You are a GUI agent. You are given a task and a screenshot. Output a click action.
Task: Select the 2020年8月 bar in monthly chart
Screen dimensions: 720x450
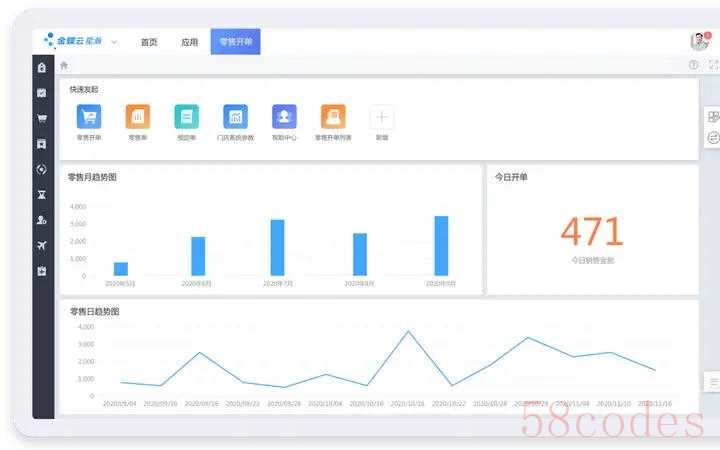[x=360, y=254]
